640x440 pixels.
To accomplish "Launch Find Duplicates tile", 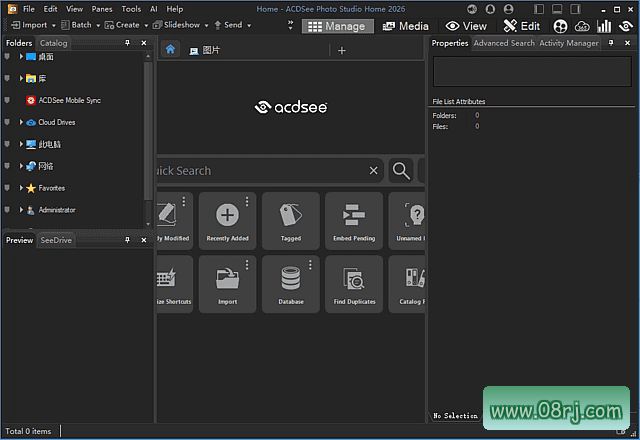I will 354,283.
